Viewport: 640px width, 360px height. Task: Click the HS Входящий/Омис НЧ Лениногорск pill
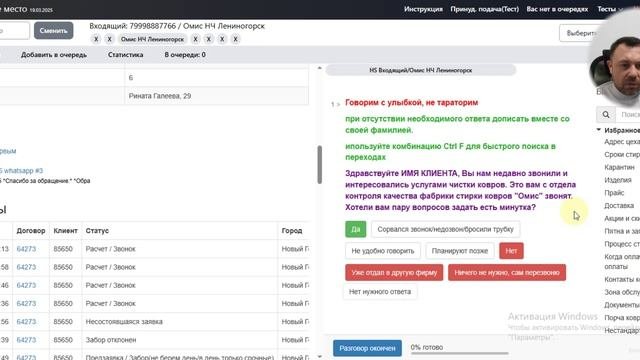click(420, 70)
